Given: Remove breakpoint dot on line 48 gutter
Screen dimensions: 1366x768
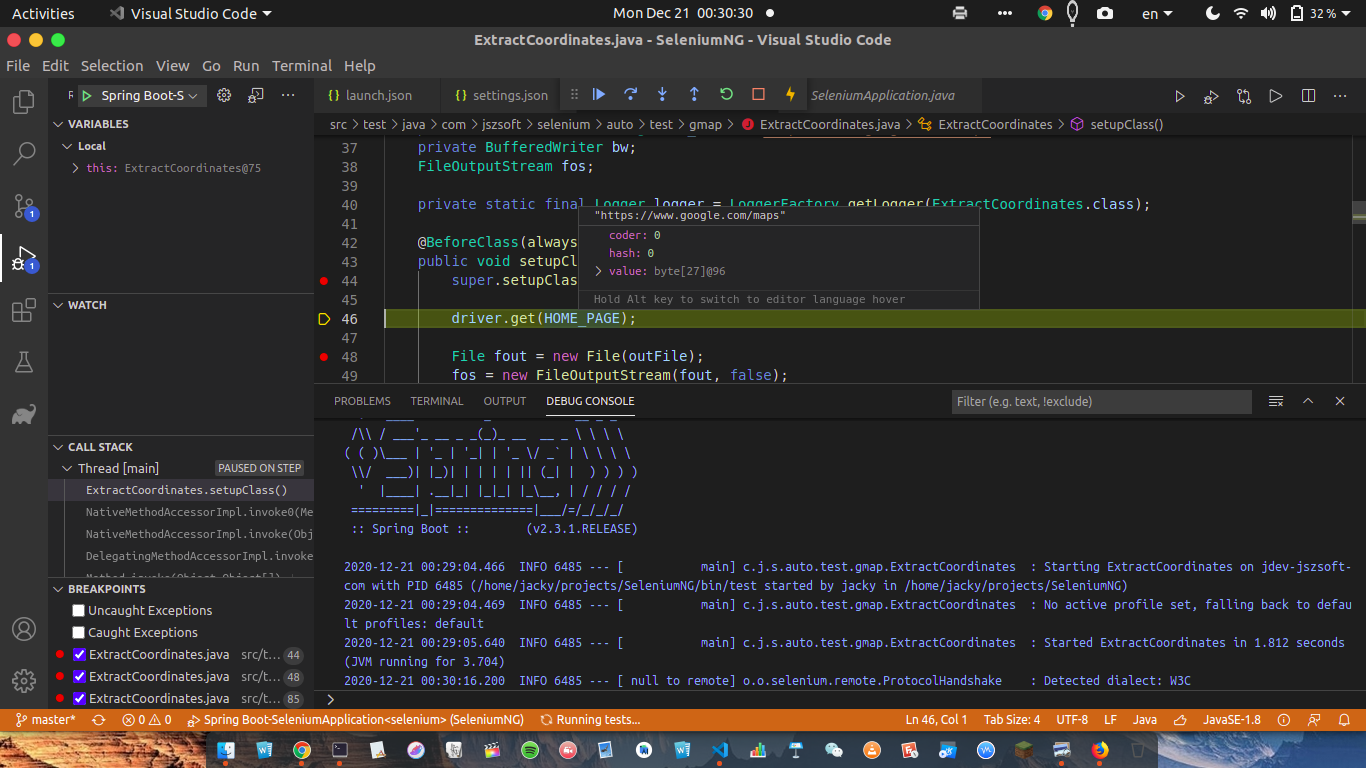Looking at the screenshot, I should (323, 357).
